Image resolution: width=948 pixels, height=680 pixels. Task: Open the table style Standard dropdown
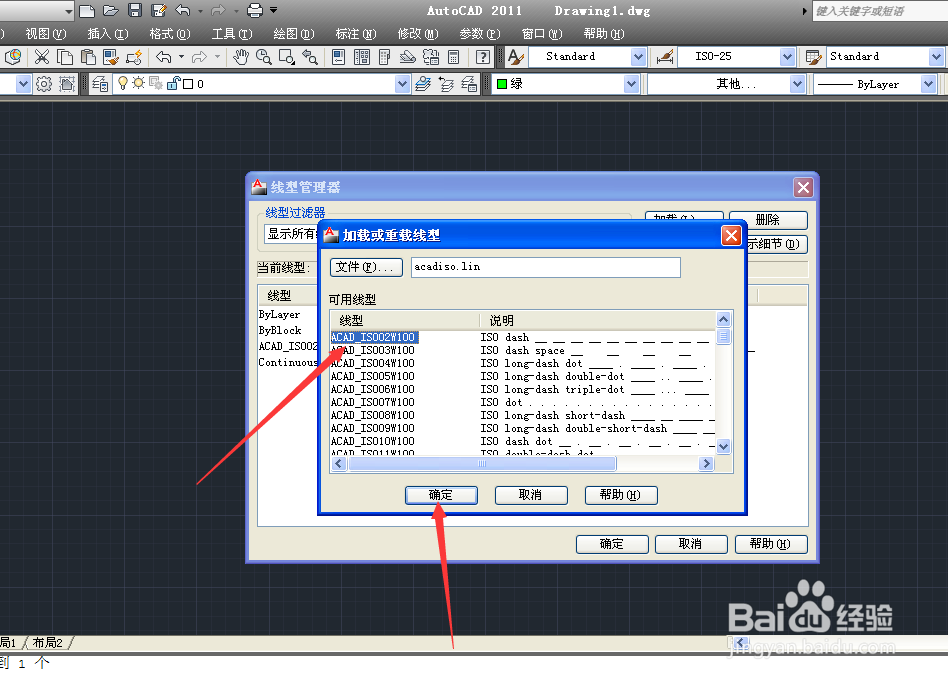[937, 57]
